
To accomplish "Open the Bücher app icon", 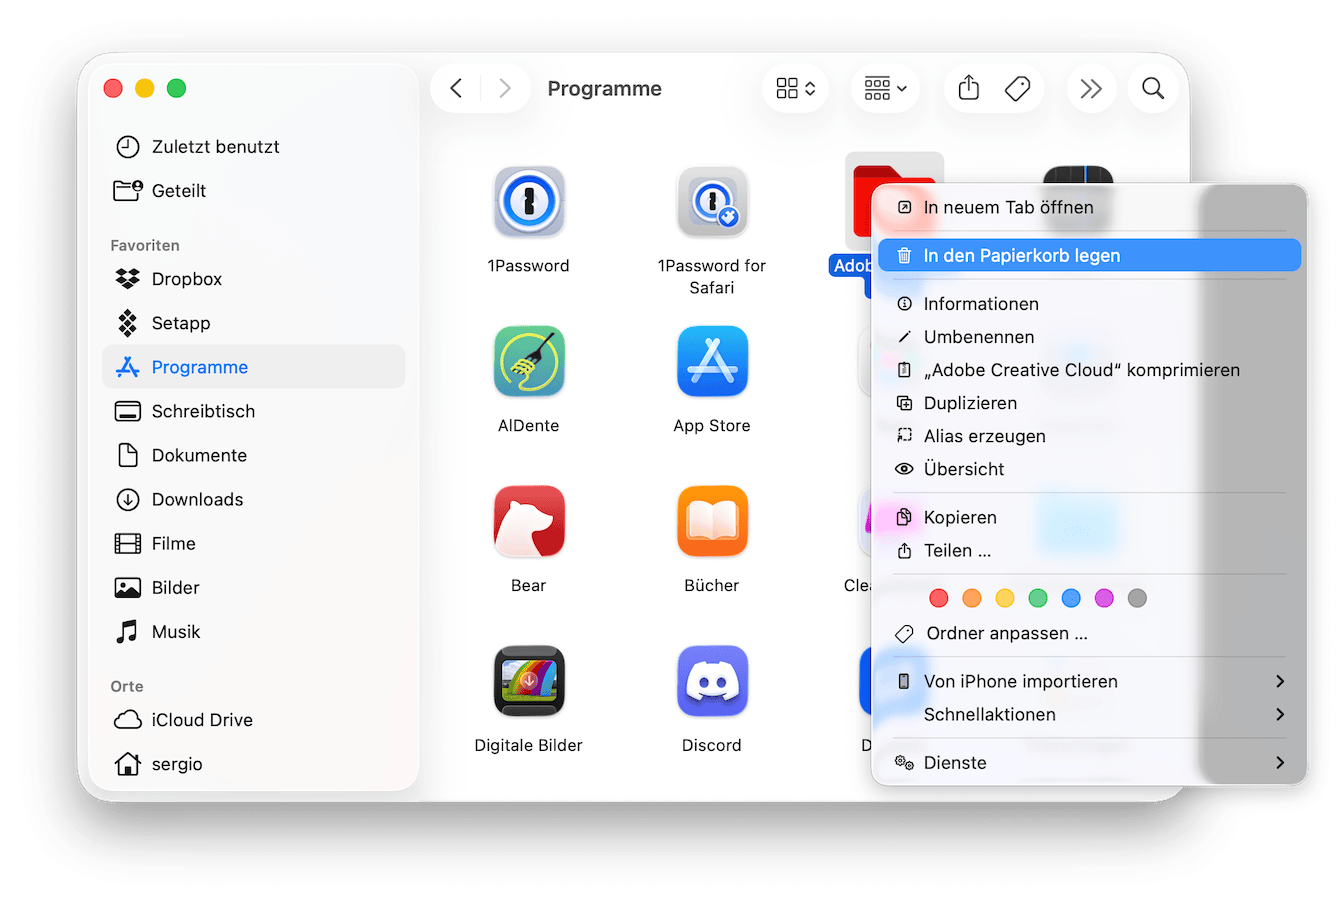I will coord(712,522).
